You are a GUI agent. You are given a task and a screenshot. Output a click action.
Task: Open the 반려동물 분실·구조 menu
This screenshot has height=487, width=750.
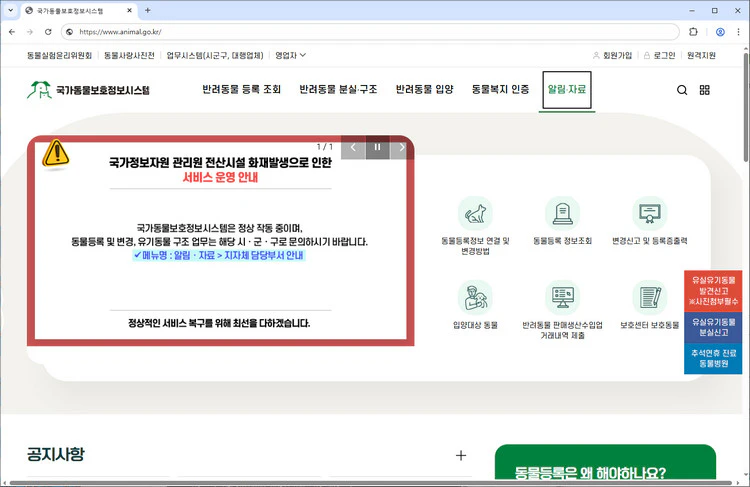click(338, 89)
